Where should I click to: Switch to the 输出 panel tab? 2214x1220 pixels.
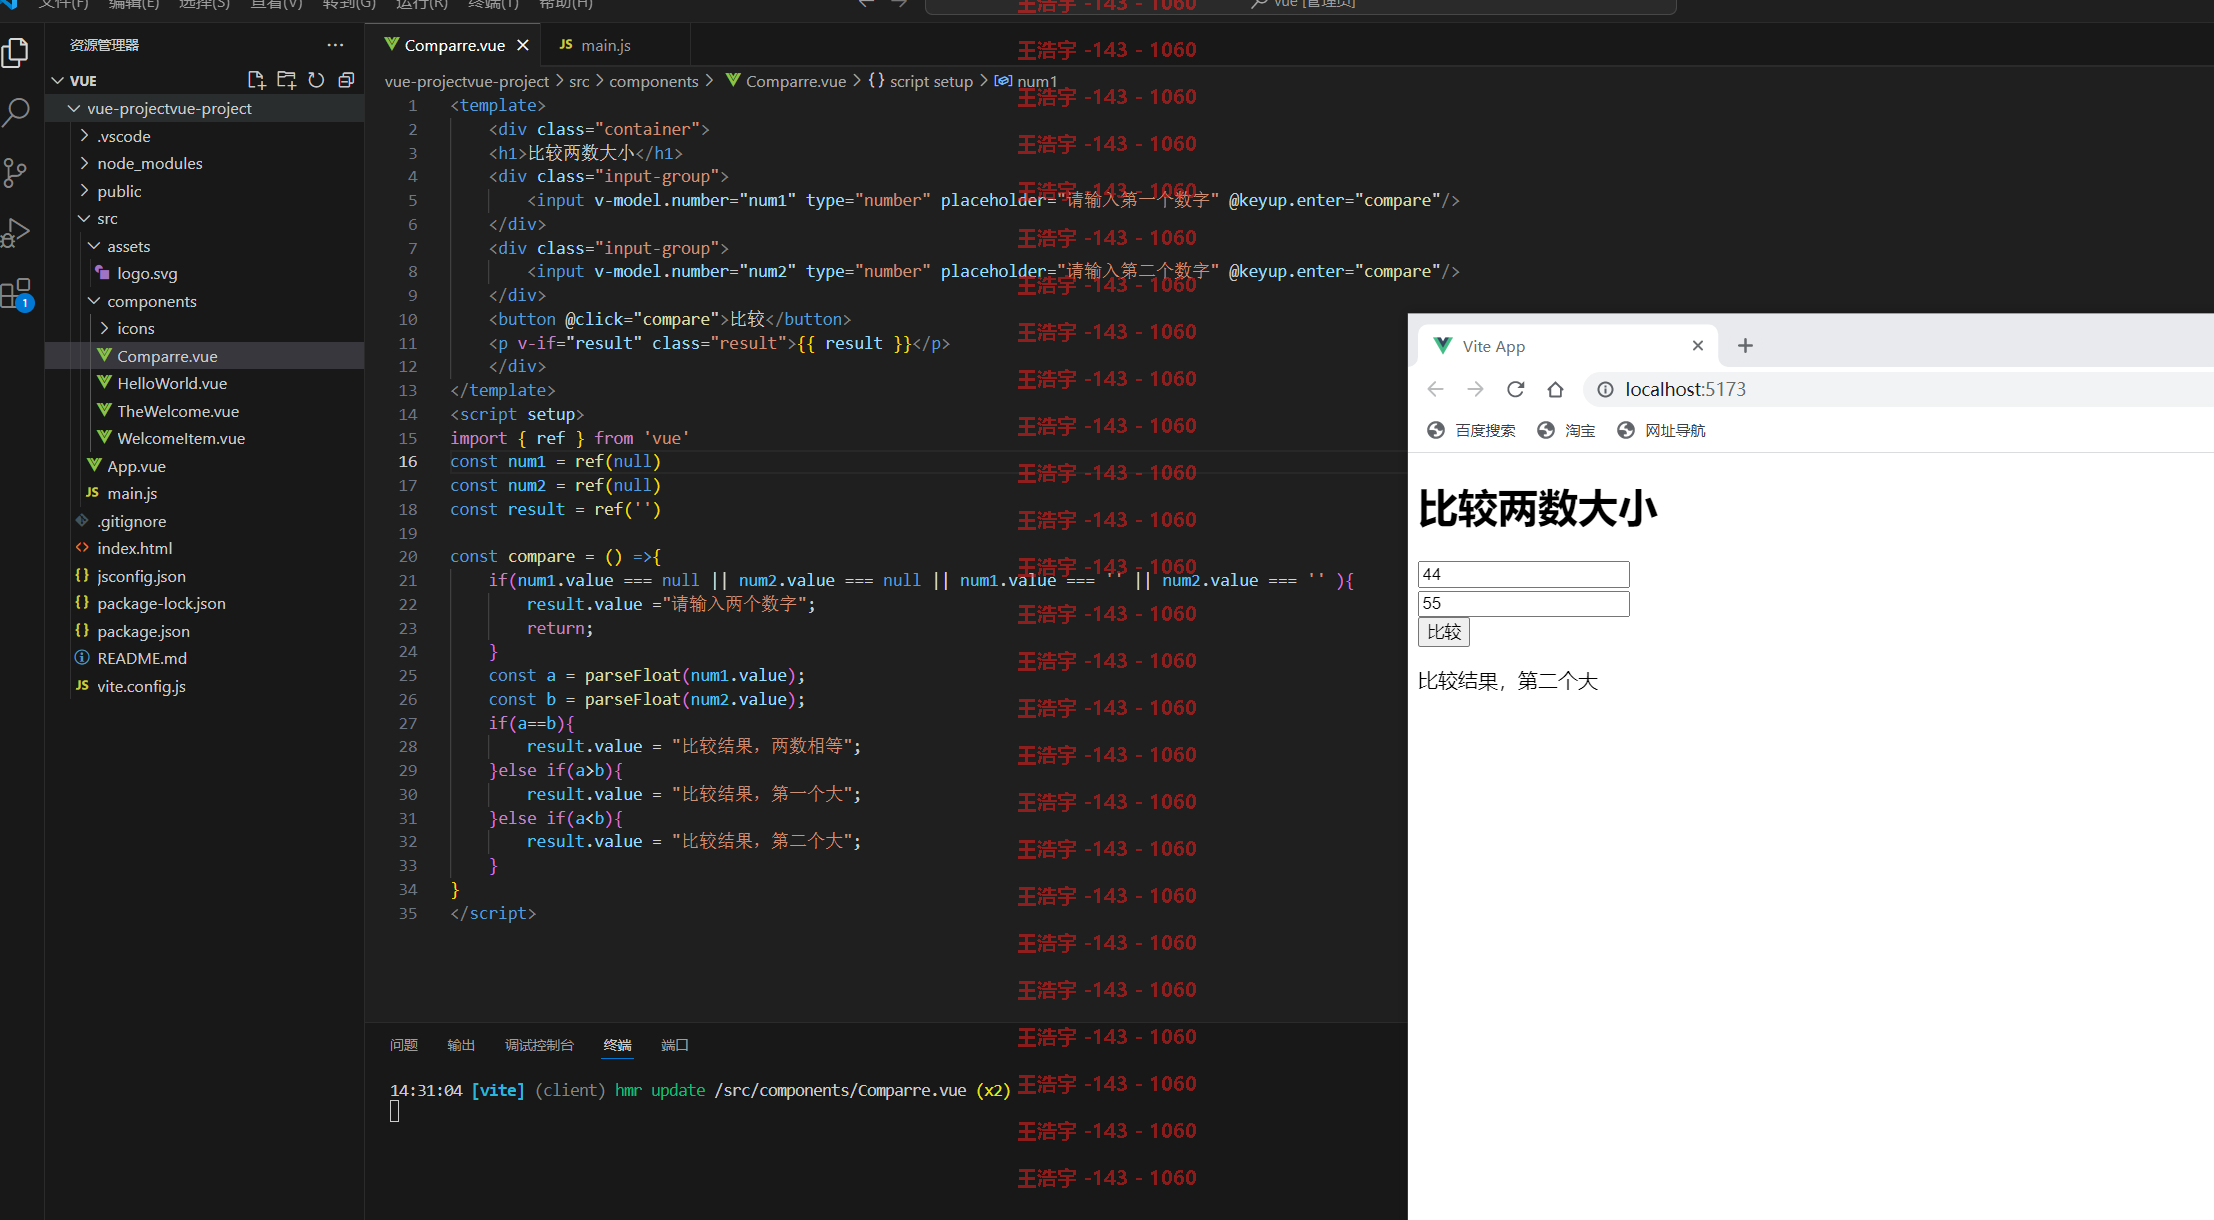tap(461, 1045)
